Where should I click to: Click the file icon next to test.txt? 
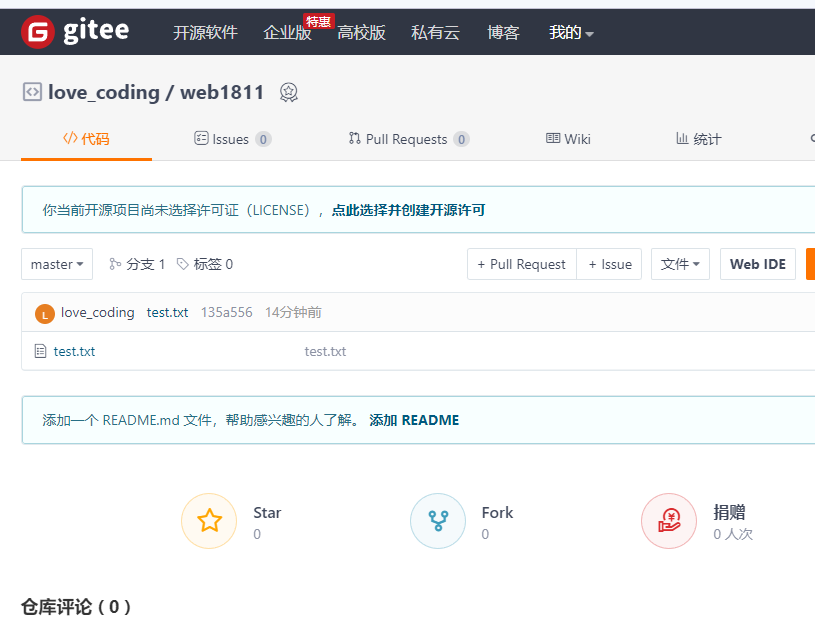pos(40,351)
